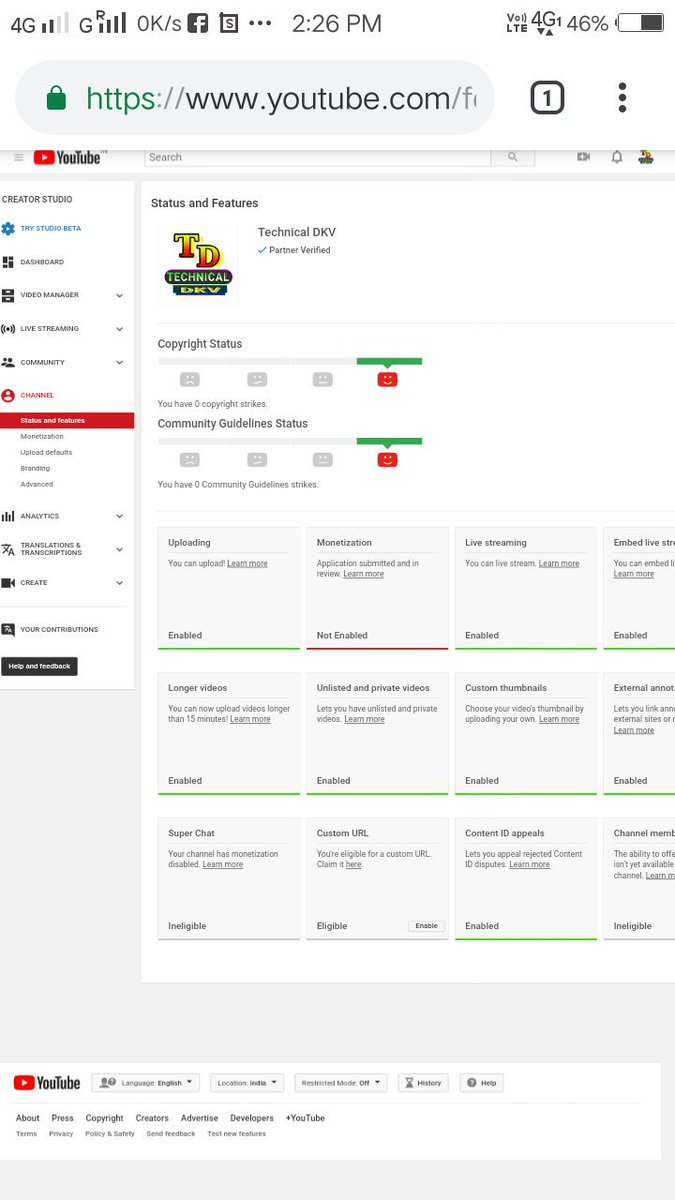Expand Translations & Transcriptions section

click(x=120, y=549)
